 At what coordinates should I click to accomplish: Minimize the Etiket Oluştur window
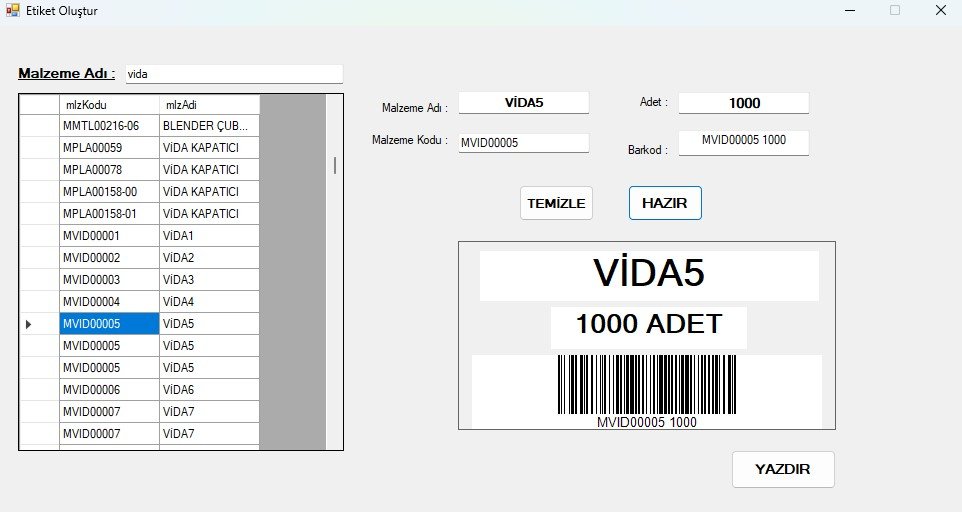coord(850,10)
